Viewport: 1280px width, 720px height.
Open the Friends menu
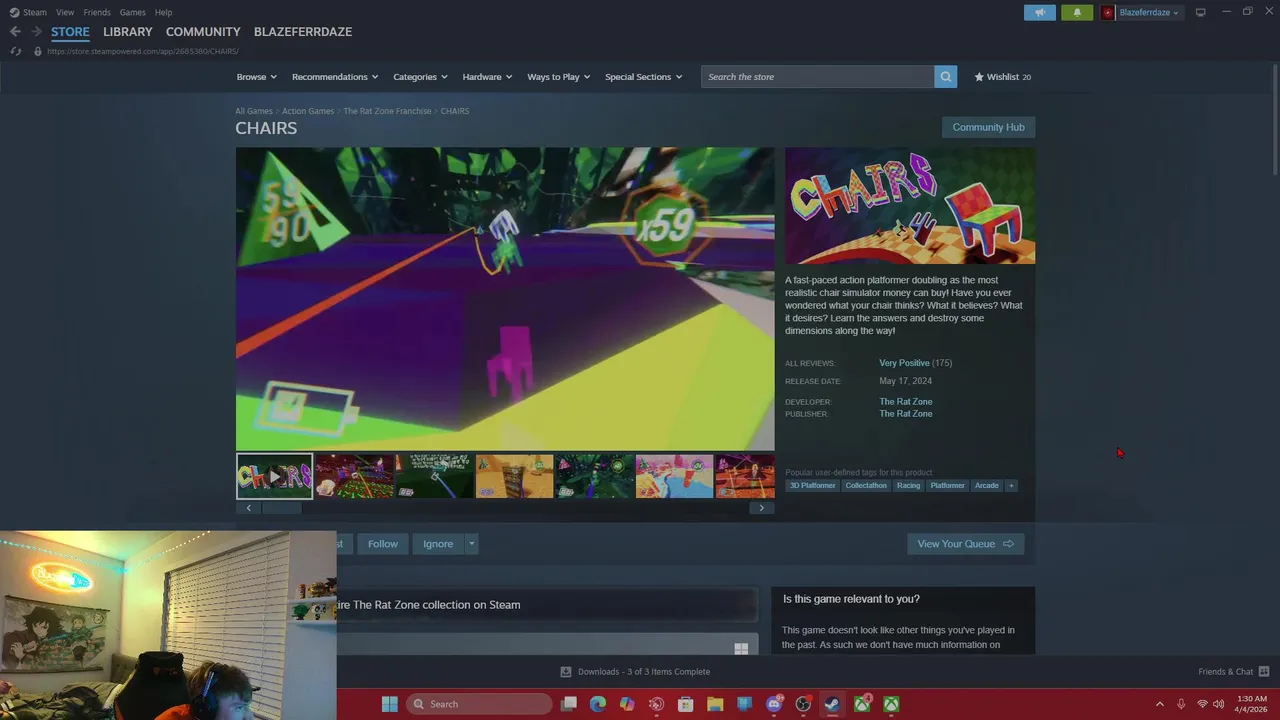coord(97,12)
